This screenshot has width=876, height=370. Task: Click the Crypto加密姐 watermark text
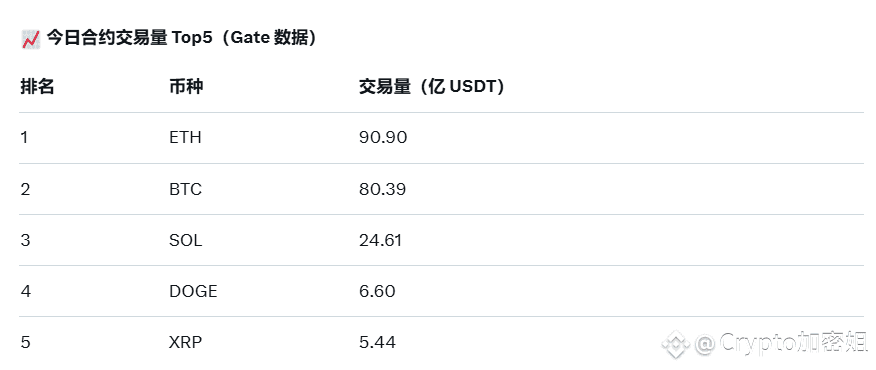click(782, 343)
